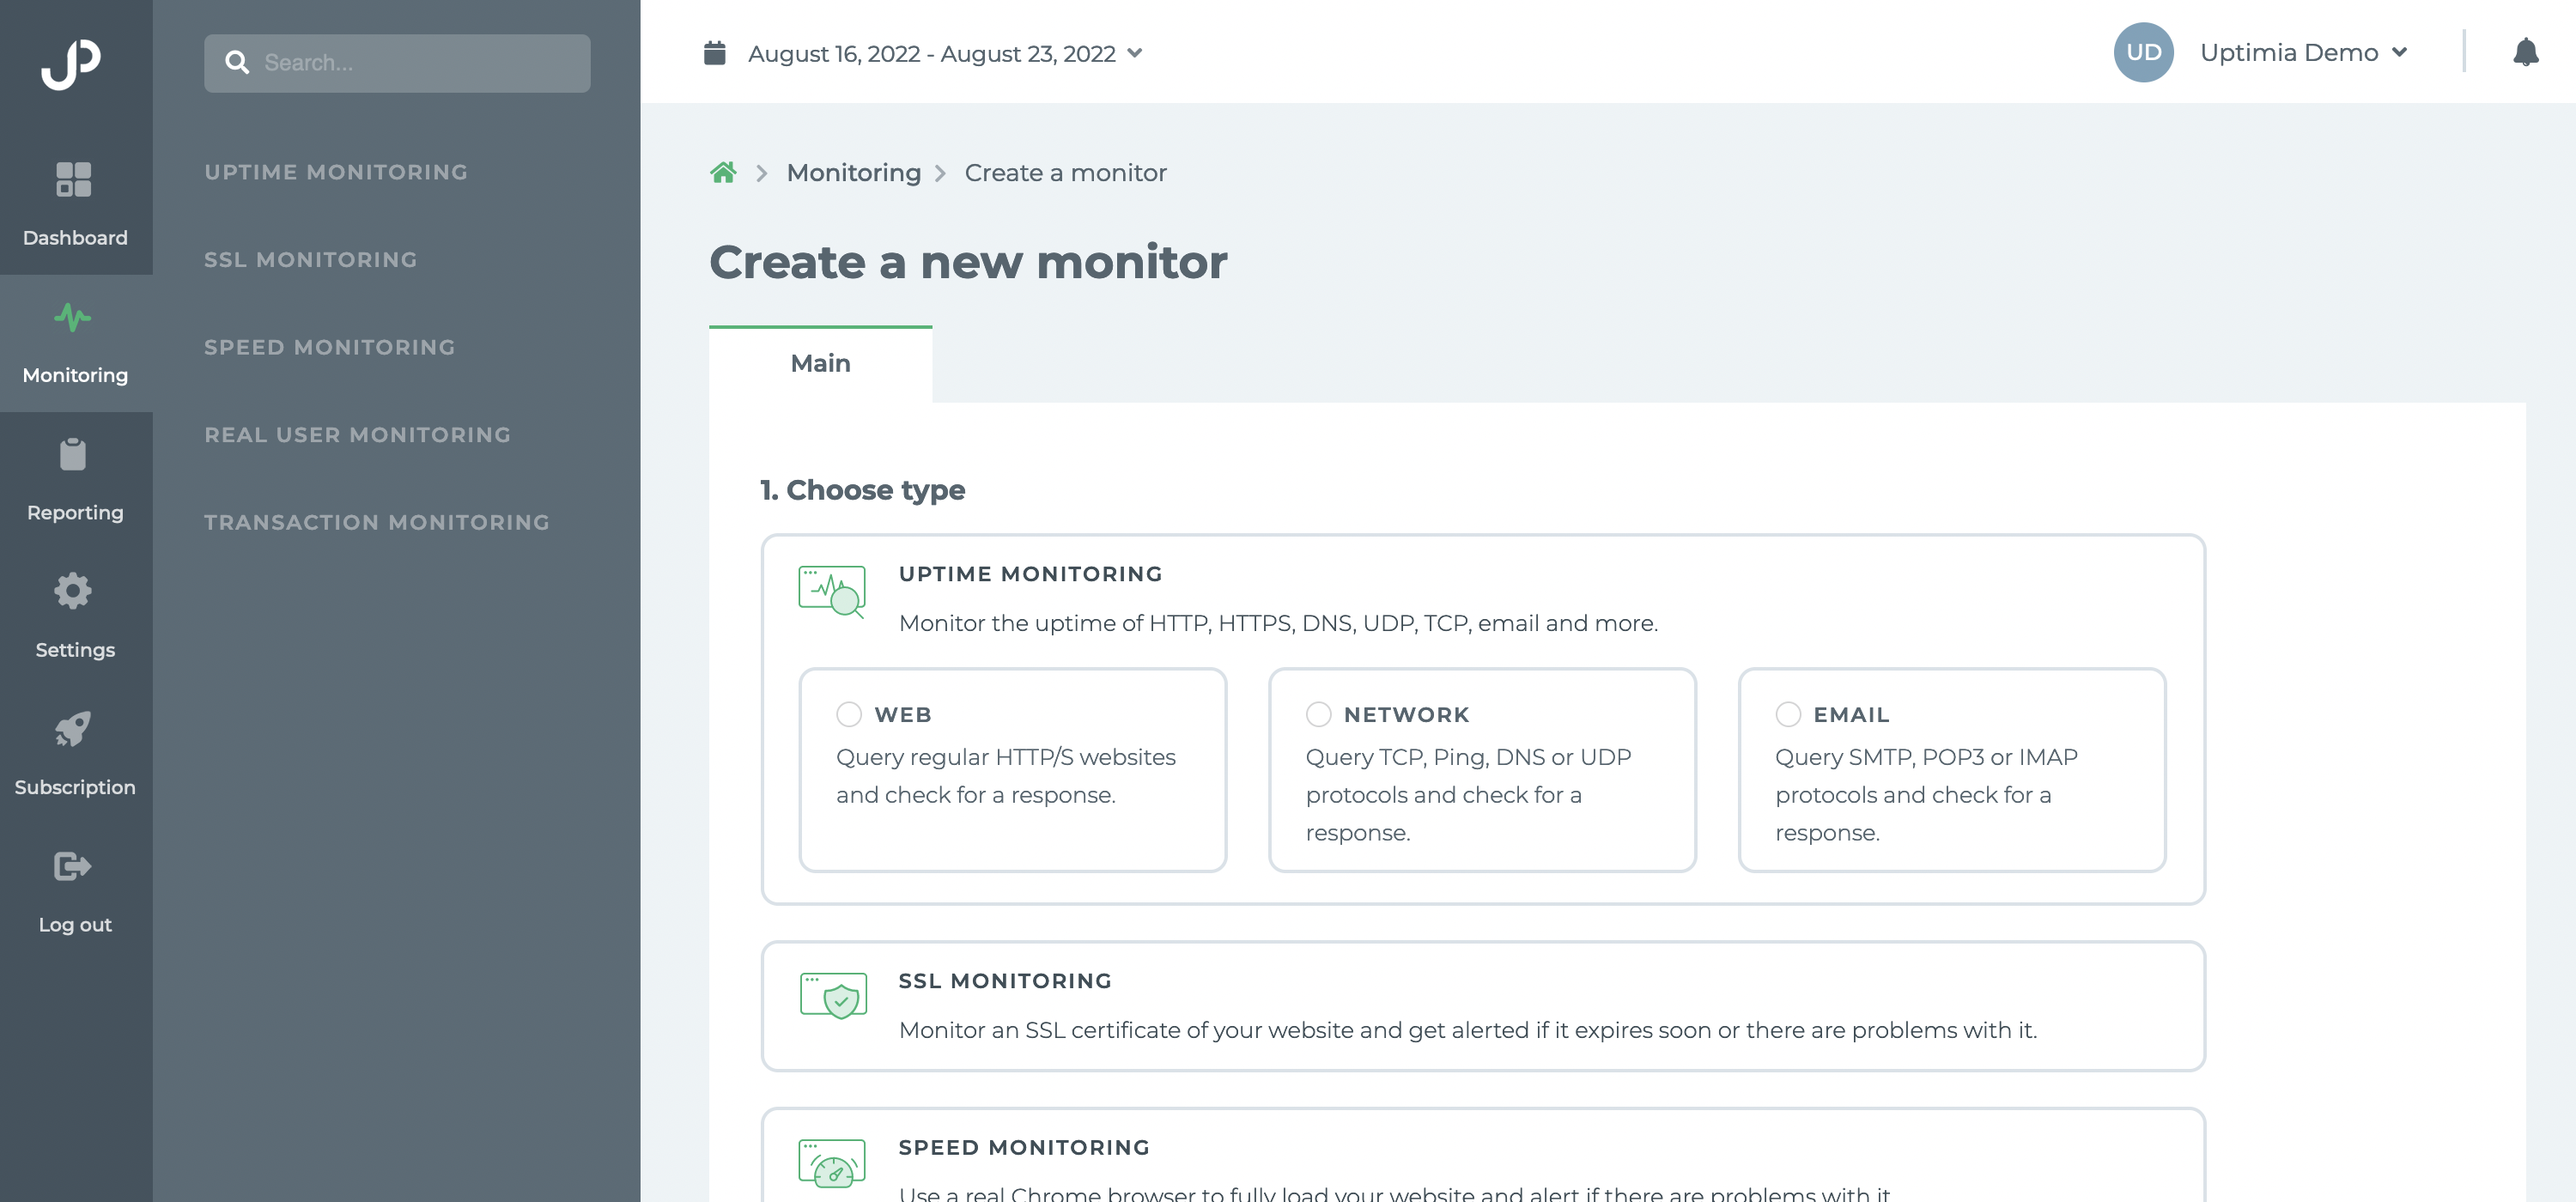The height and width of the screenshot is (1202, 2576).
Task: Click the Subscription label in sidebar
Action: pos(75,788)
